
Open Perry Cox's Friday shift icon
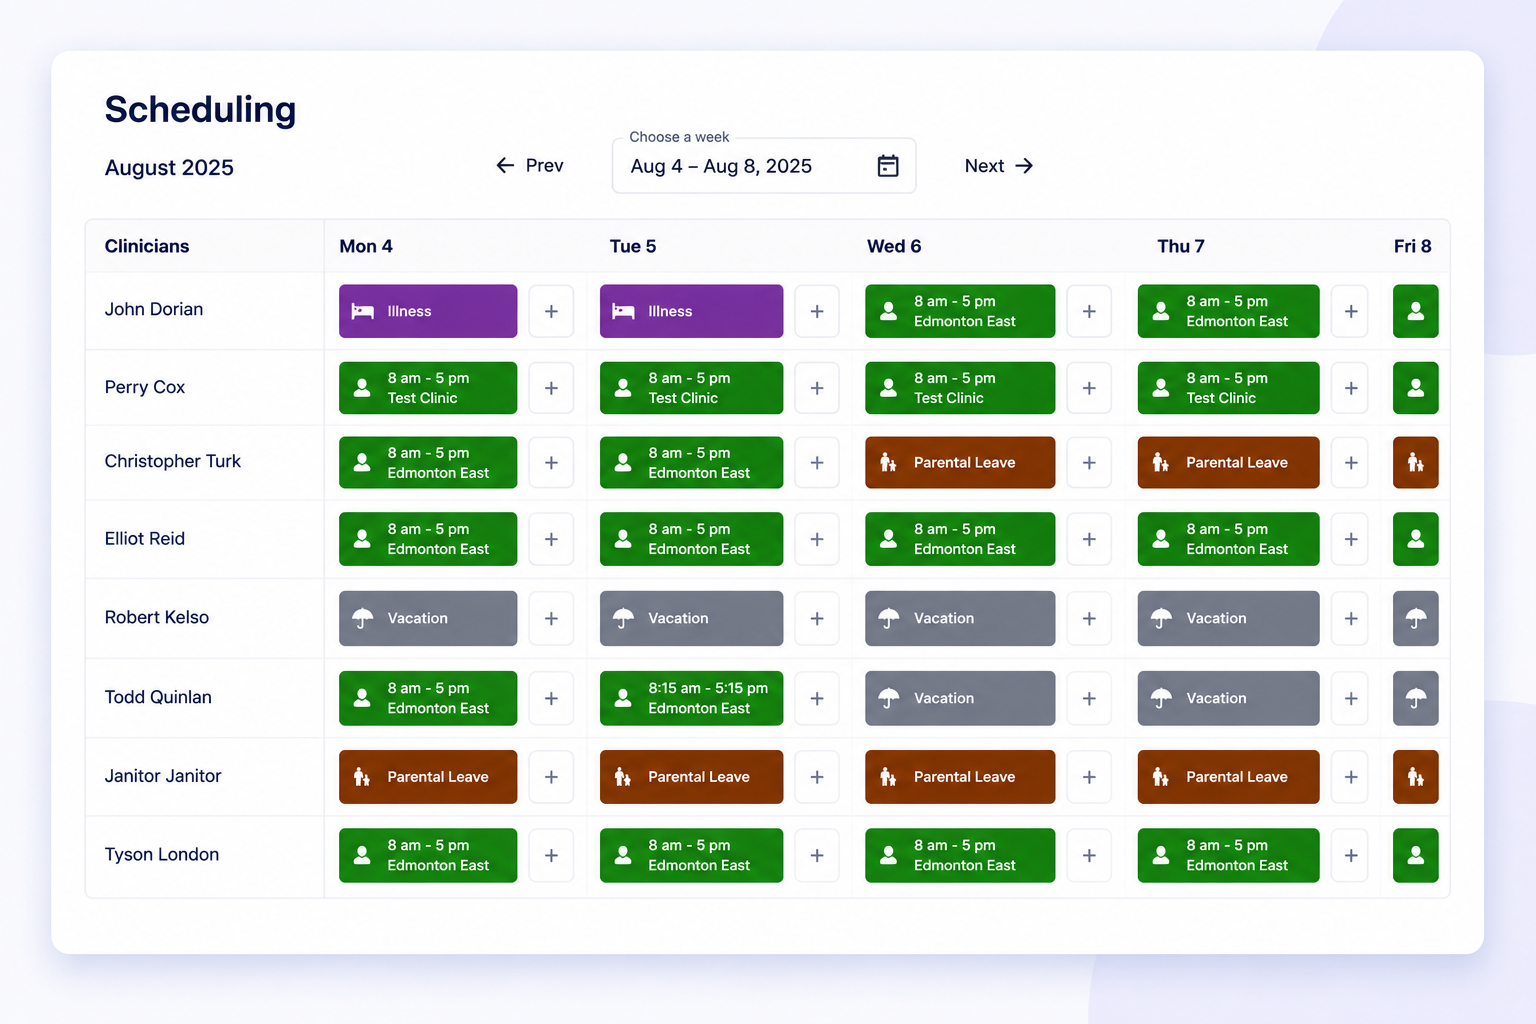click(x=1416, y=388)
